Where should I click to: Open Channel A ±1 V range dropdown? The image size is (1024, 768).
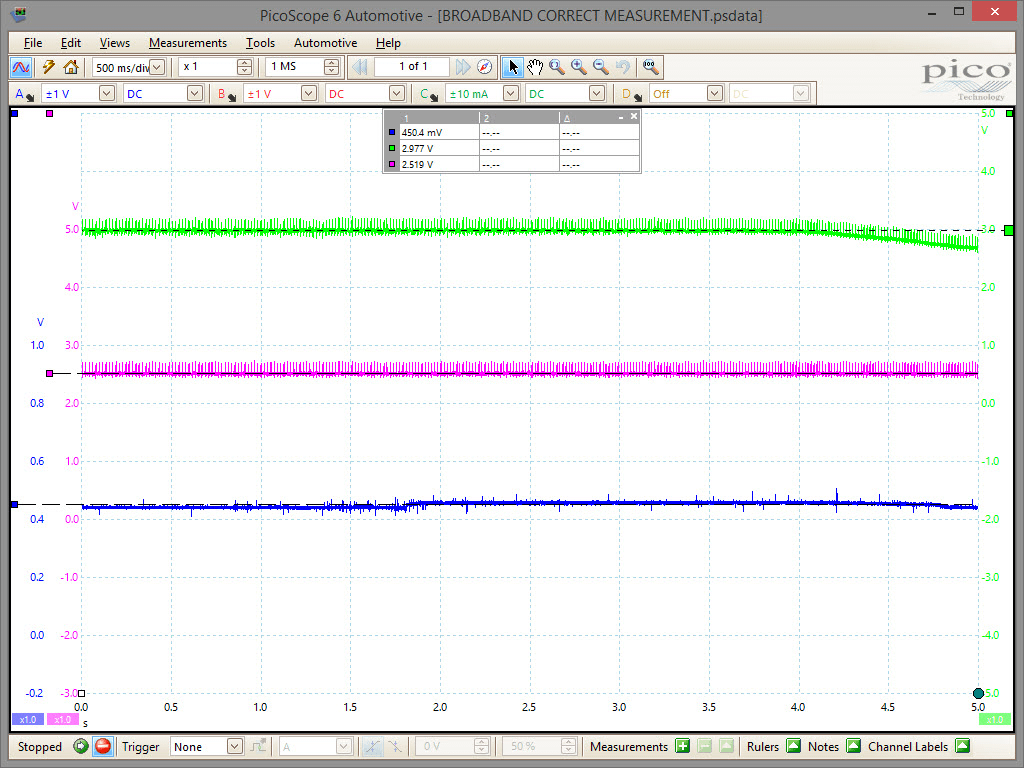coord(107,93)
